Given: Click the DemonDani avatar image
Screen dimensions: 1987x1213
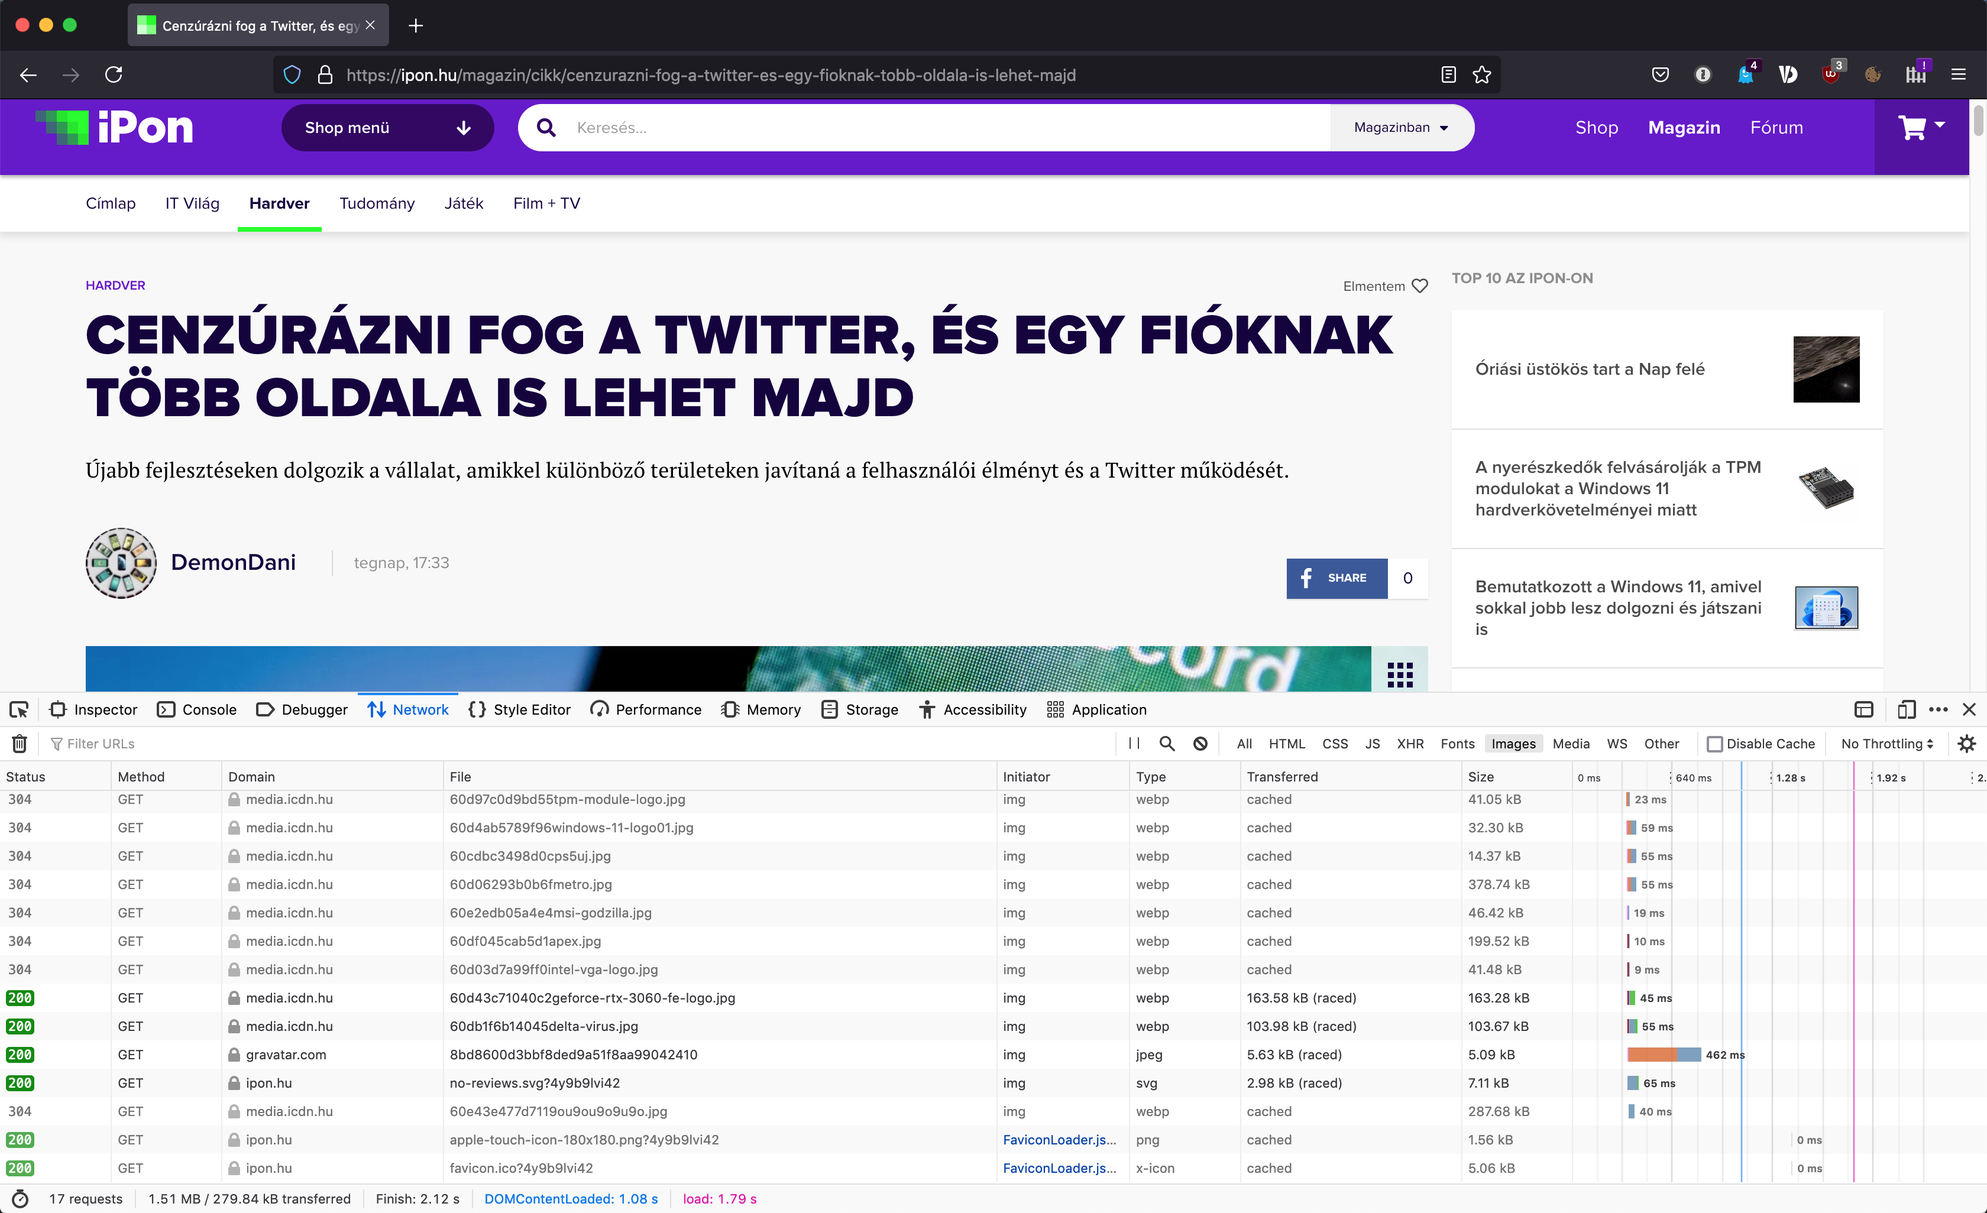Looking at the screenshot, I should [121, 563].
